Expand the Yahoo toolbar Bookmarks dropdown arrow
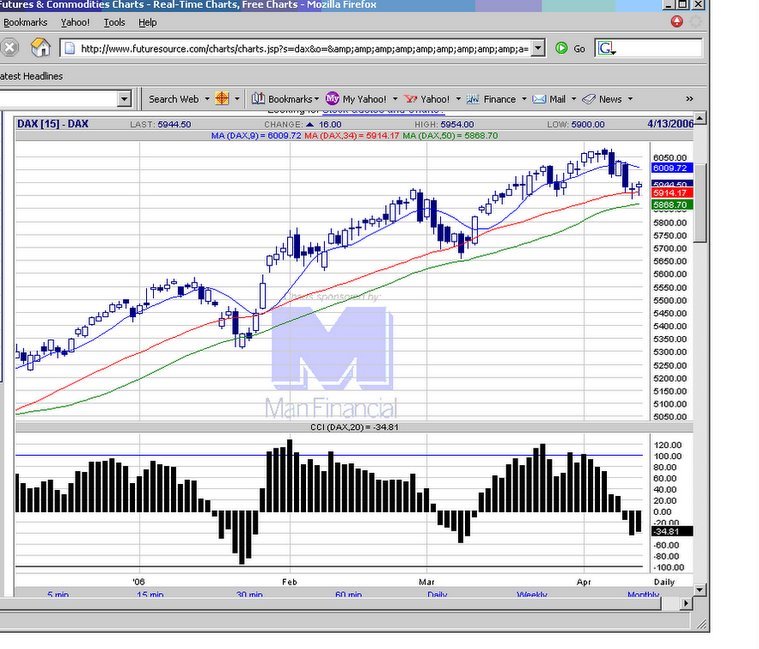The width and height of the screenshot is (759, 649). click(317, 99)
